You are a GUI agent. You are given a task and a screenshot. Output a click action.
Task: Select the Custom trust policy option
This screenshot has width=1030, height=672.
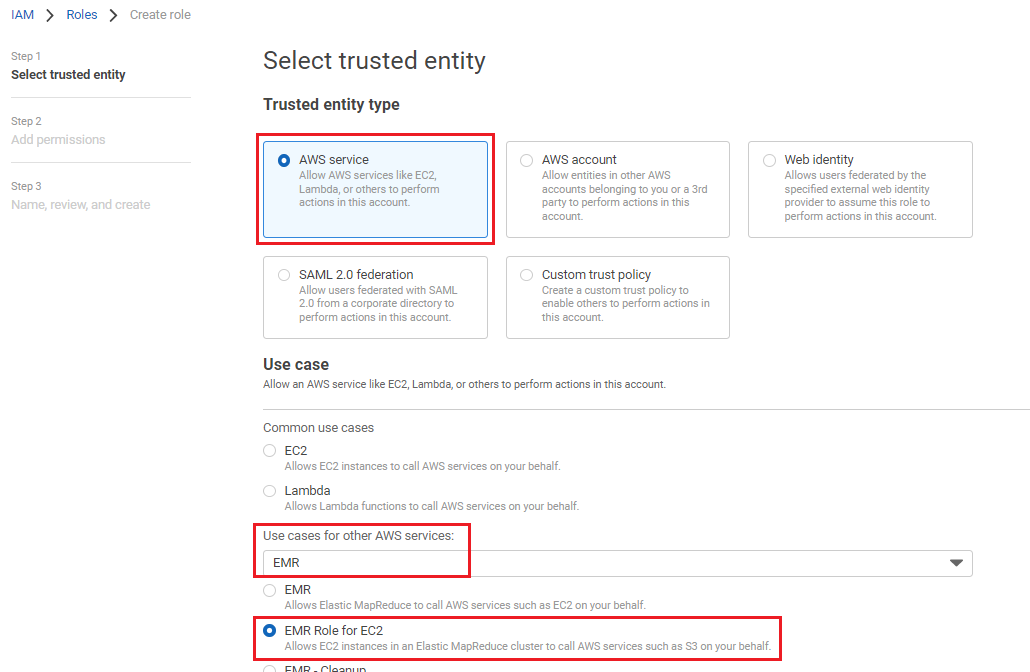(526, 274)
